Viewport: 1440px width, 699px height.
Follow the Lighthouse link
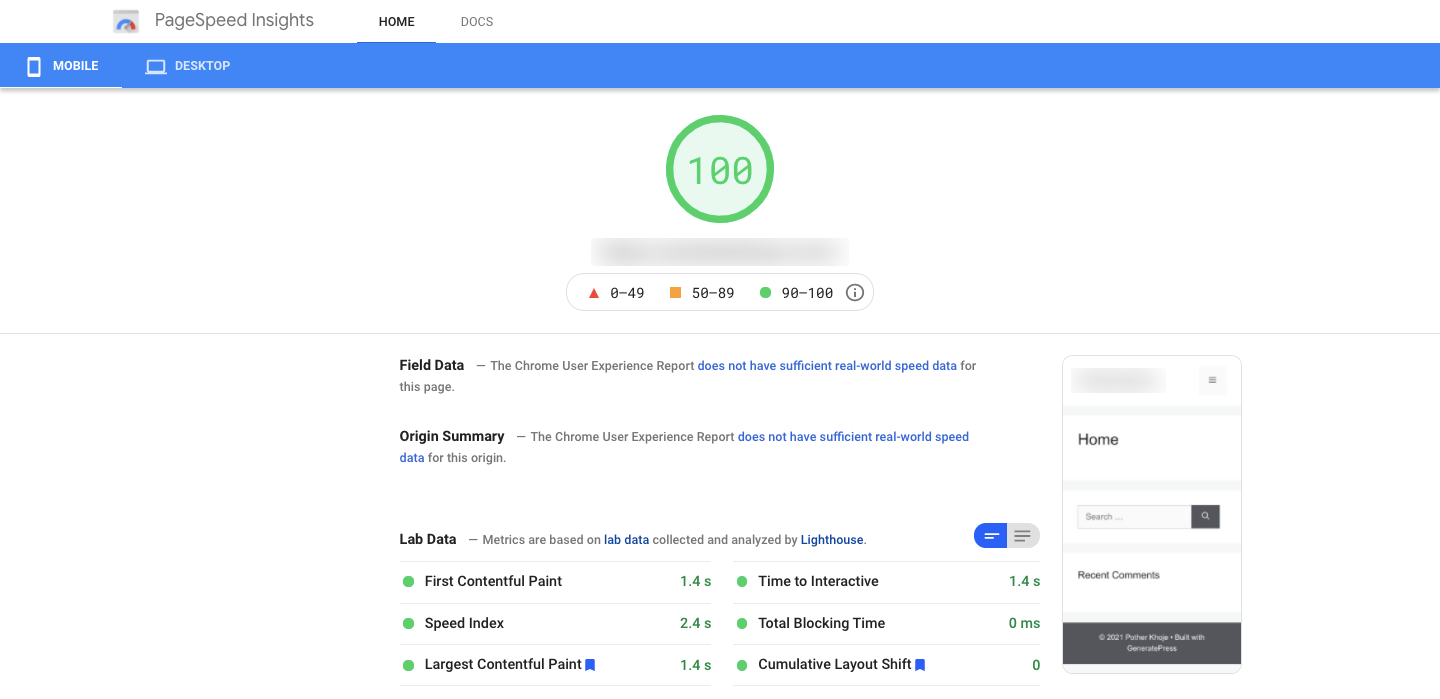click(x=832, y=540)
